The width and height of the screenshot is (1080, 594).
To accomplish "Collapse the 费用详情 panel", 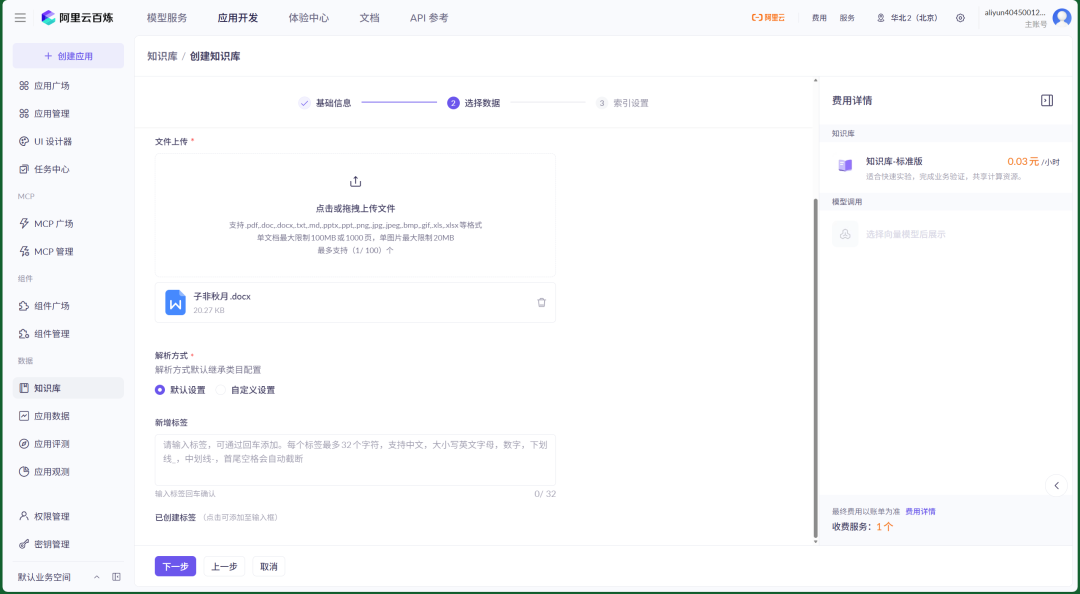I will (x=1047, y=100).
